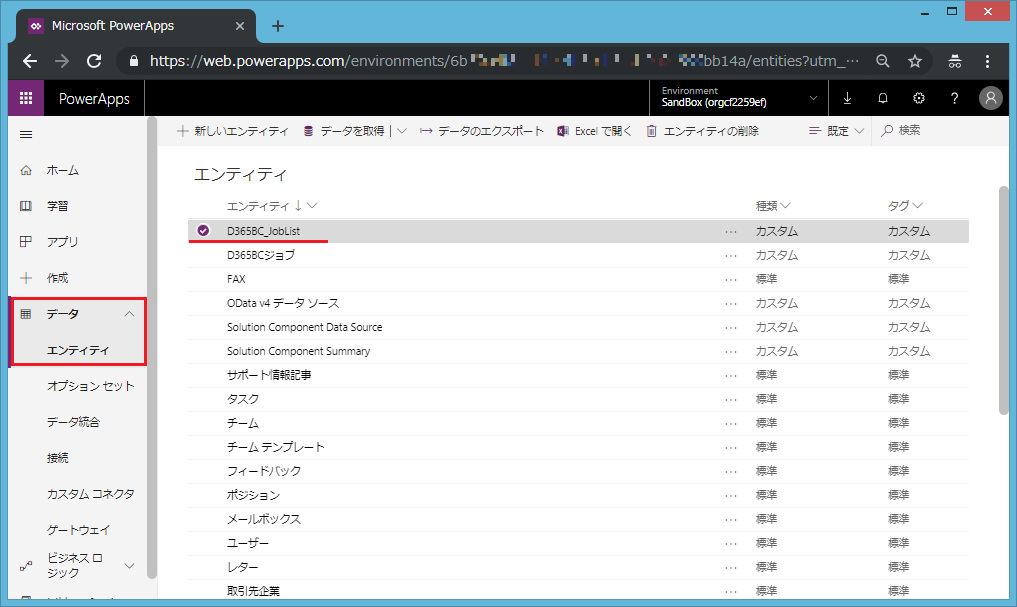Click エンティティの削除 button

pos(703,131)
